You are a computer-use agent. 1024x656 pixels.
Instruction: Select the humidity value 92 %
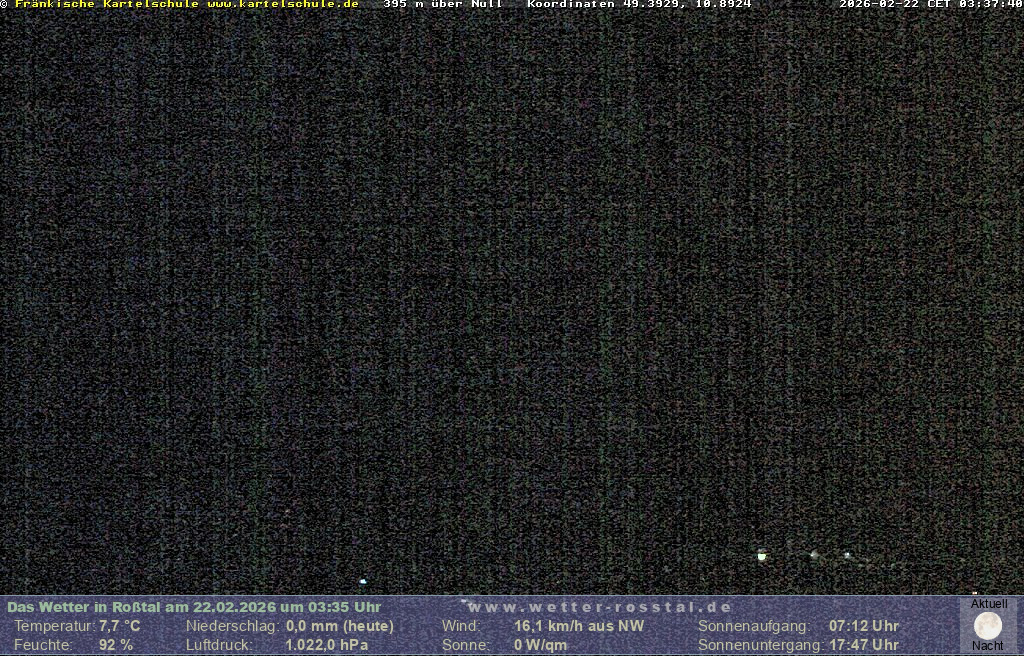115,645
